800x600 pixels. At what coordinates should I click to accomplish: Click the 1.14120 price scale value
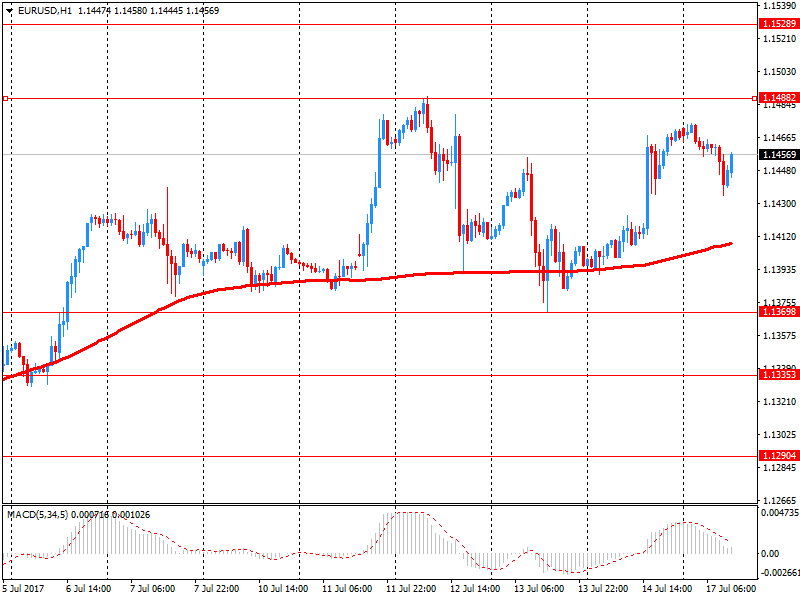click(780, 237)
